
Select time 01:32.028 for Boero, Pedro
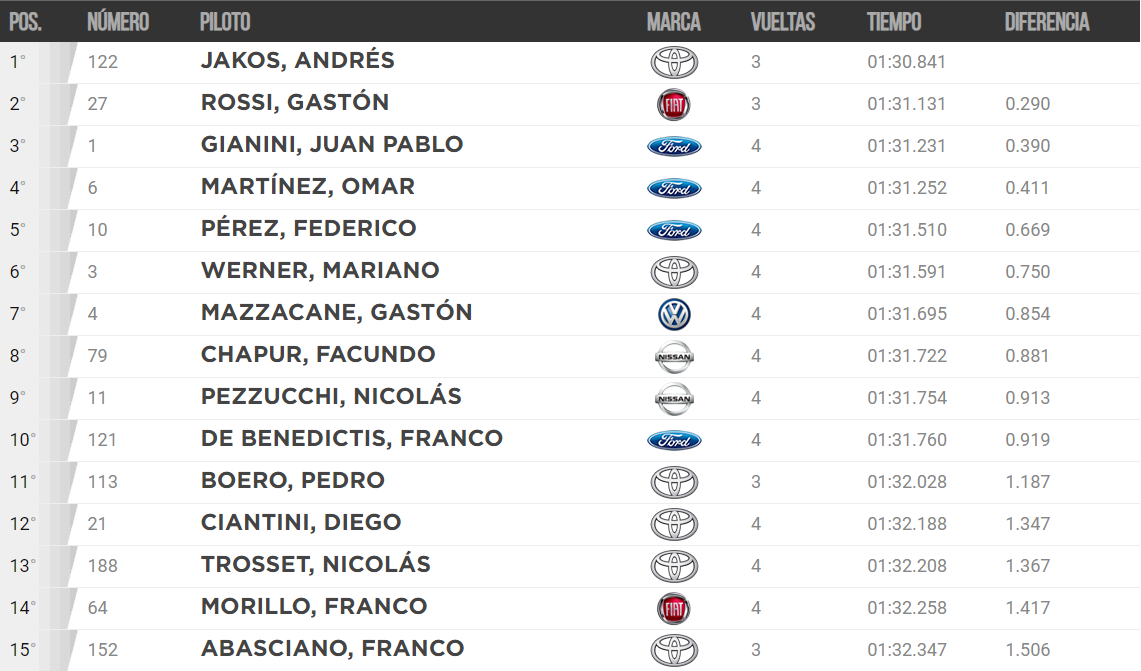point(907,482)
